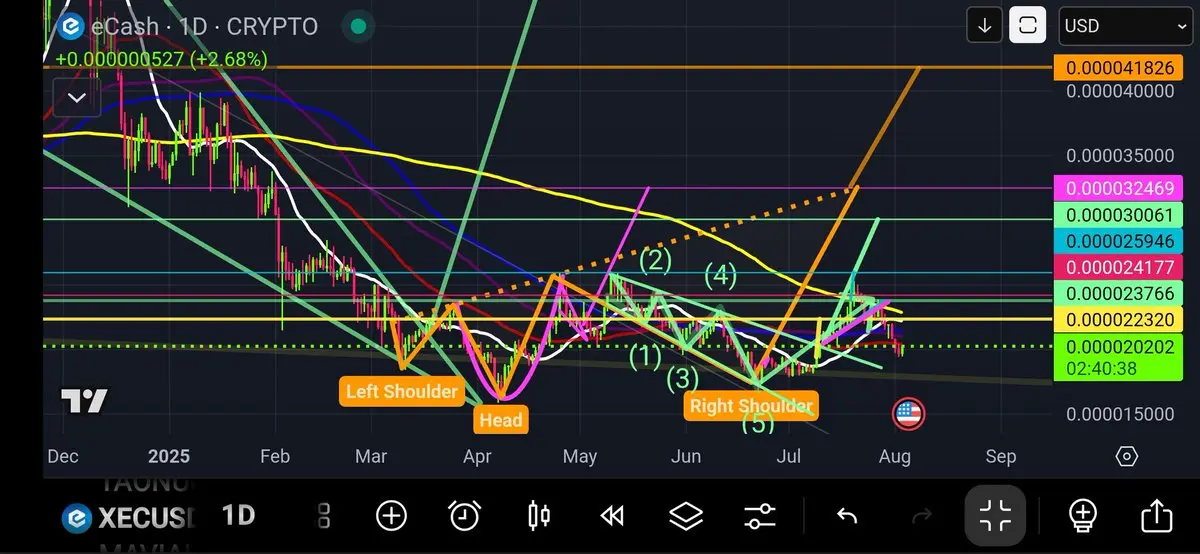Share the chart with the share icon
Image resolution: width=1200 pixels, height=554 pixels.
click(x=1157, y=516)
